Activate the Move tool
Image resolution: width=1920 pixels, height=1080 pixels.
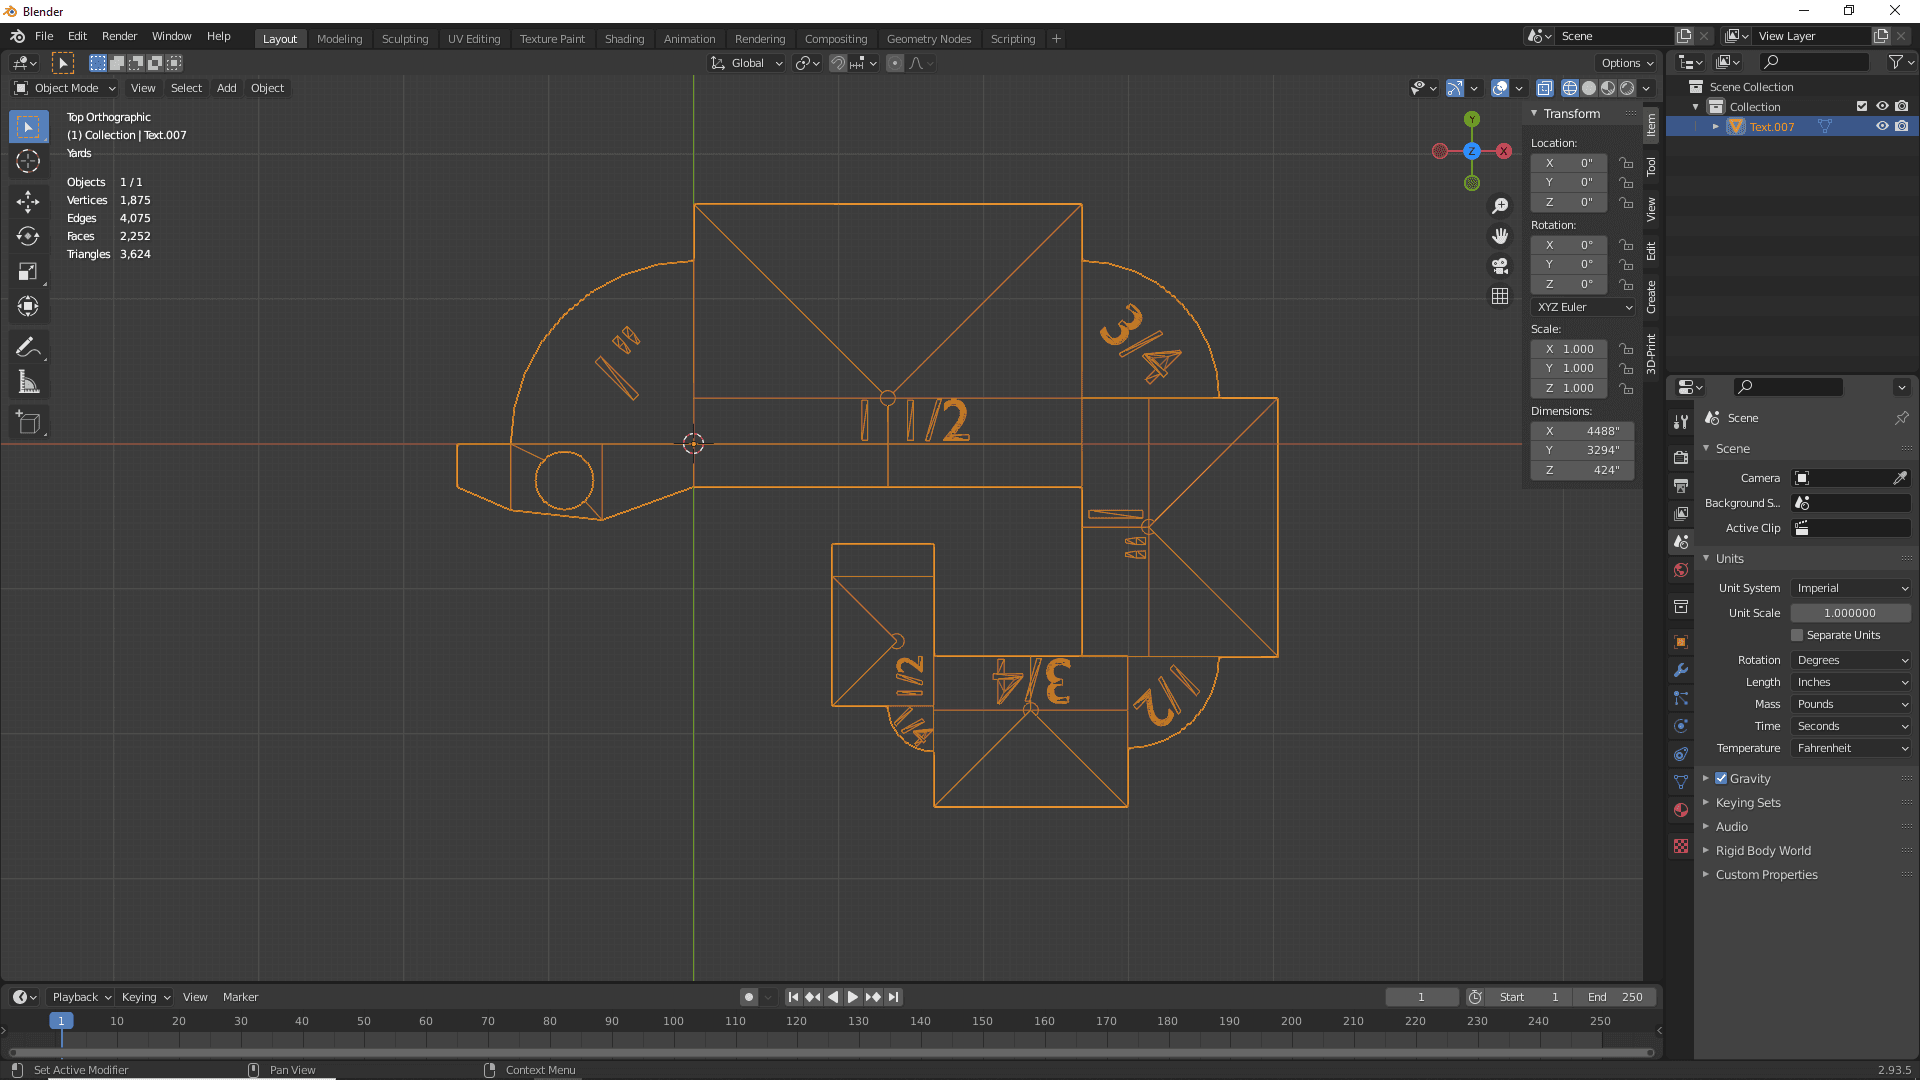28,201
